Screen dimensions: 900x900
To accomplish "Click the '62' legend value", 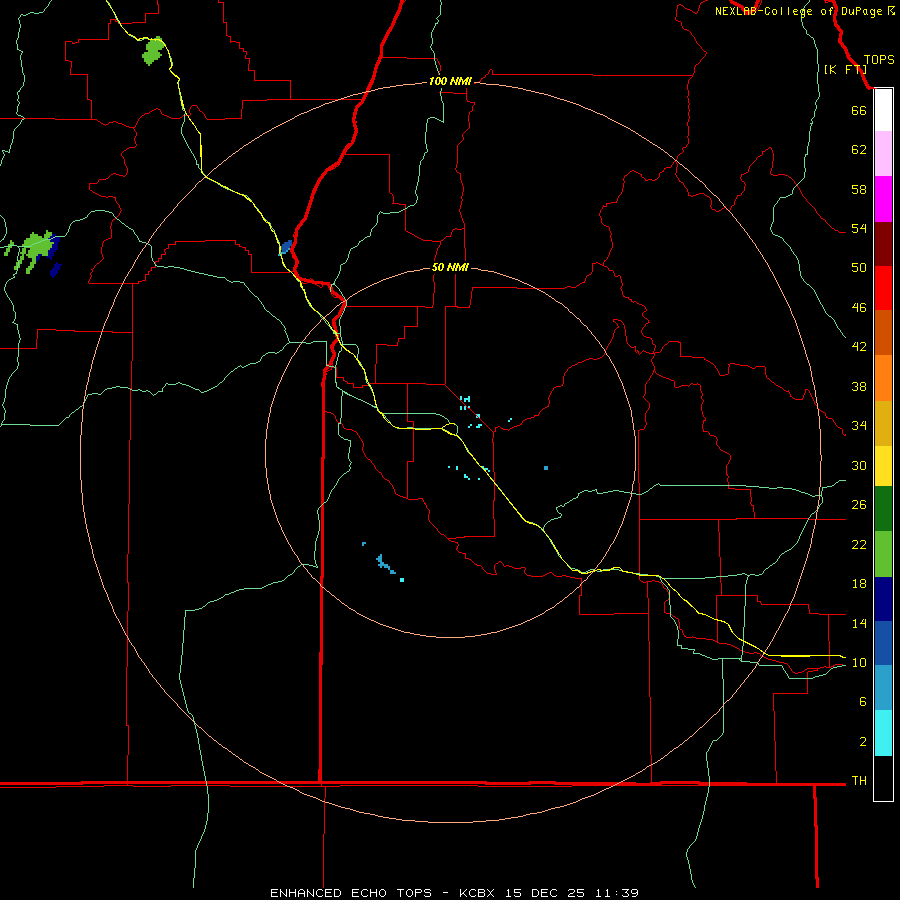I will [x=859, y=150].
